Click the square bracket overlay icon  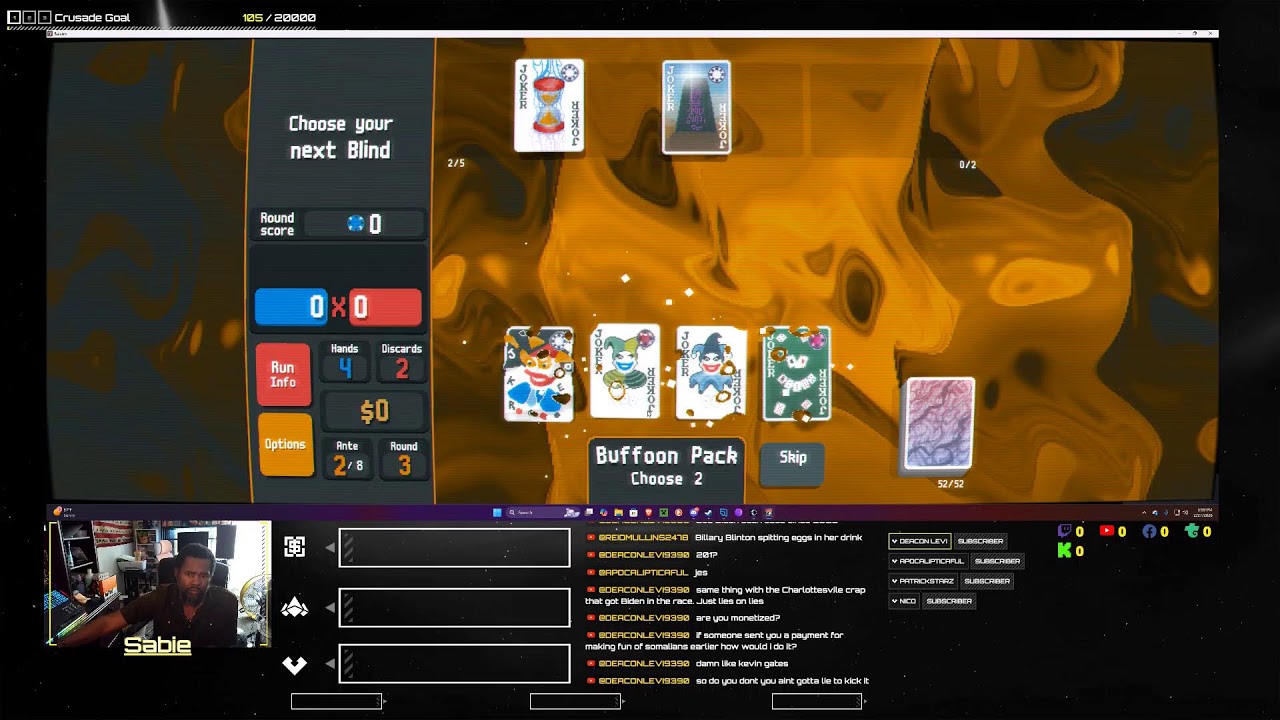point(294,547)
